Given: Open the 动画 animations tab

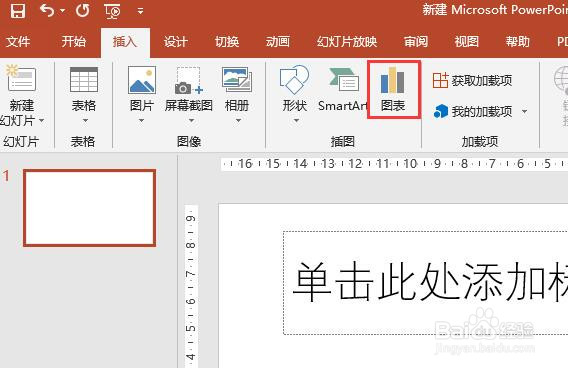Looking at the screenshot, I should 278,42.
